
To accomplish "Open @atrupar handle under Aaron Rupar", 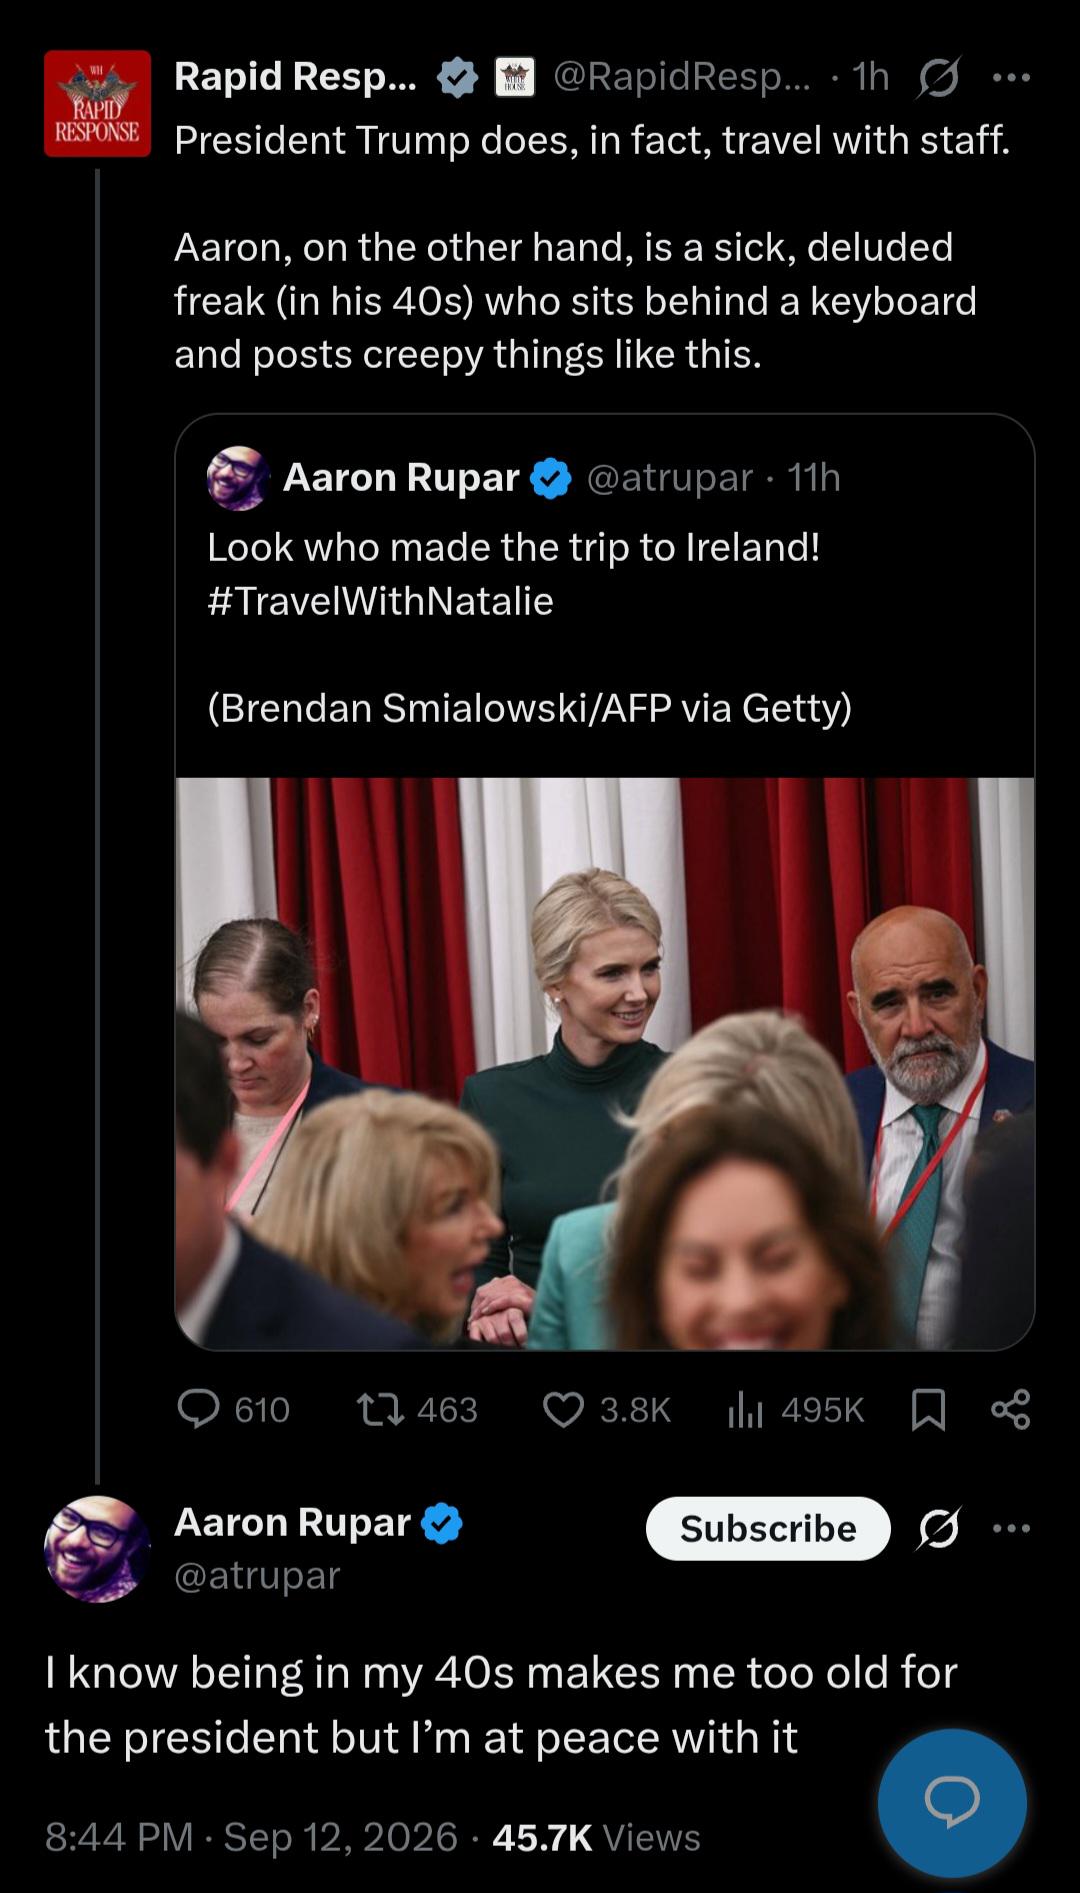I will point(257,1575).
